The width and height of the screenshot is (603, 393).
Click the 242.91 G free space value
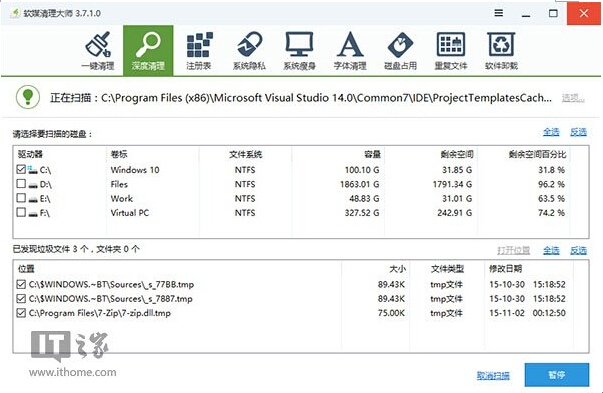[455, 213]
